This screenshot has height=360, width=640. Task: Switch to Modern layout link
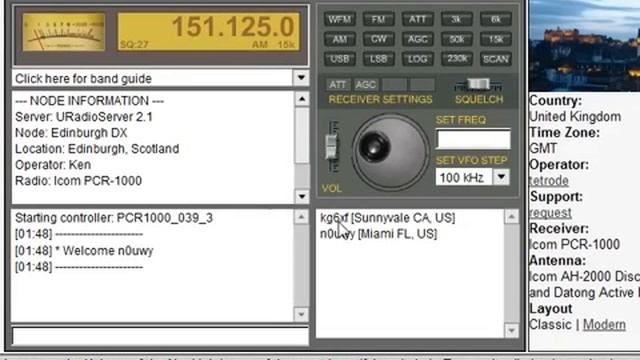[604, 325]
